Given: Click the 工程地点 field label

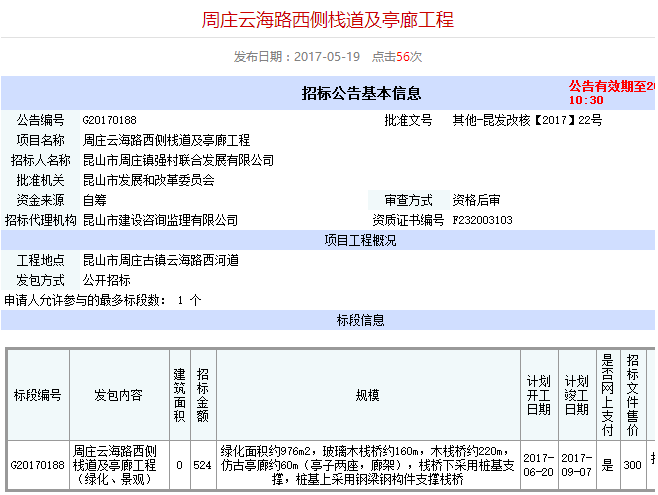Looking at the screenshot, I should pyautogui.click(x=40, y=261).
